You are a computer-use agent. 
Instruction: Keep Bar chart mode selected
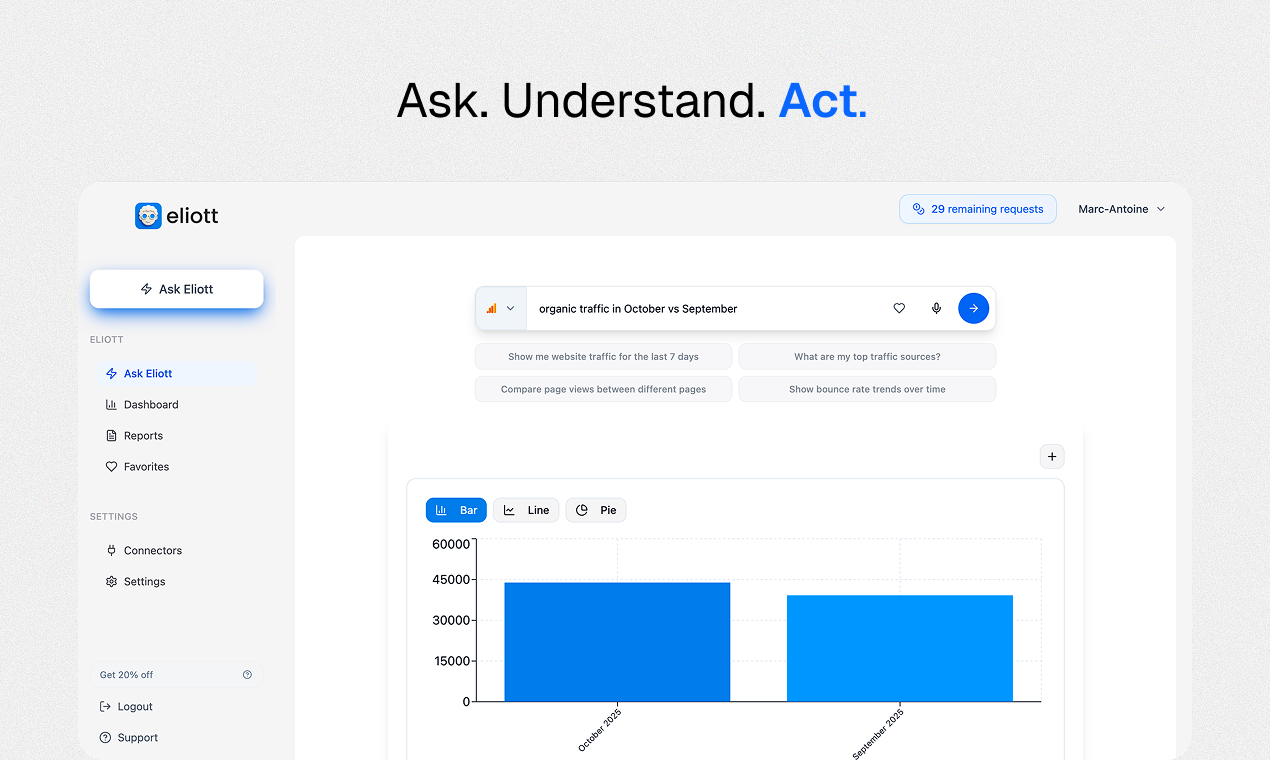click(456, 509)
